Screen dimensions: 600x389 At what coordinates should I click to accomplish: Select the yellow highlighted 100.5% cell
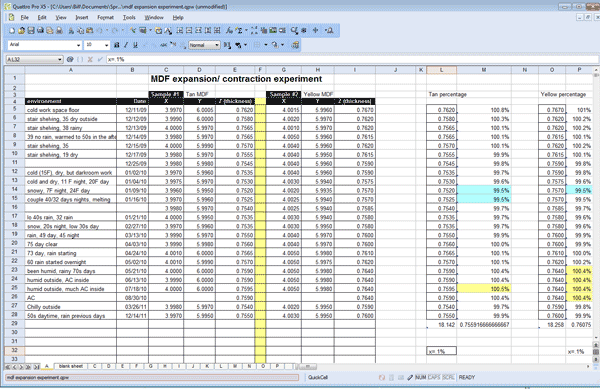[484, 289]
